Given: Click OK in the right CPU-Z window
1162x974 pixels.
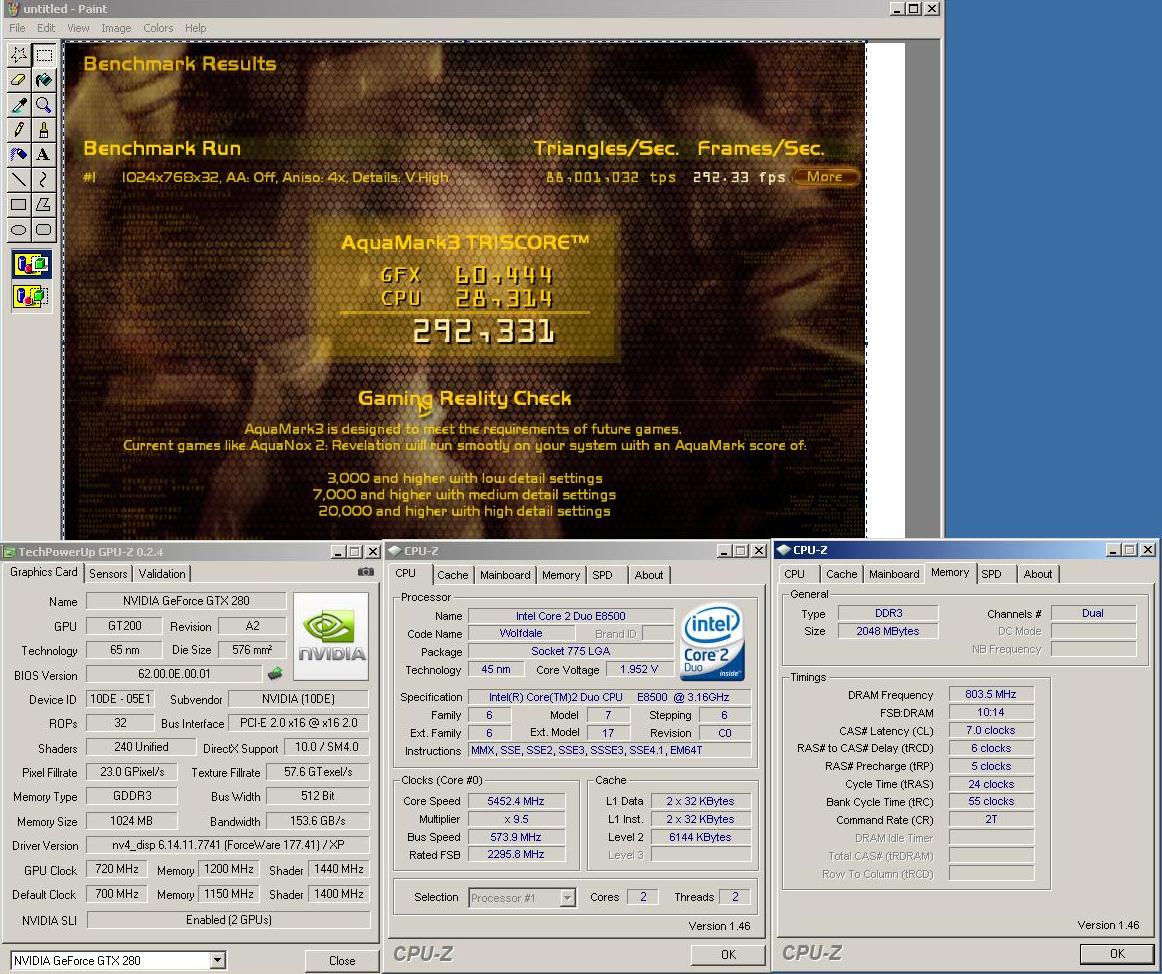Looking at the screenshot, I should (1117, 954).
